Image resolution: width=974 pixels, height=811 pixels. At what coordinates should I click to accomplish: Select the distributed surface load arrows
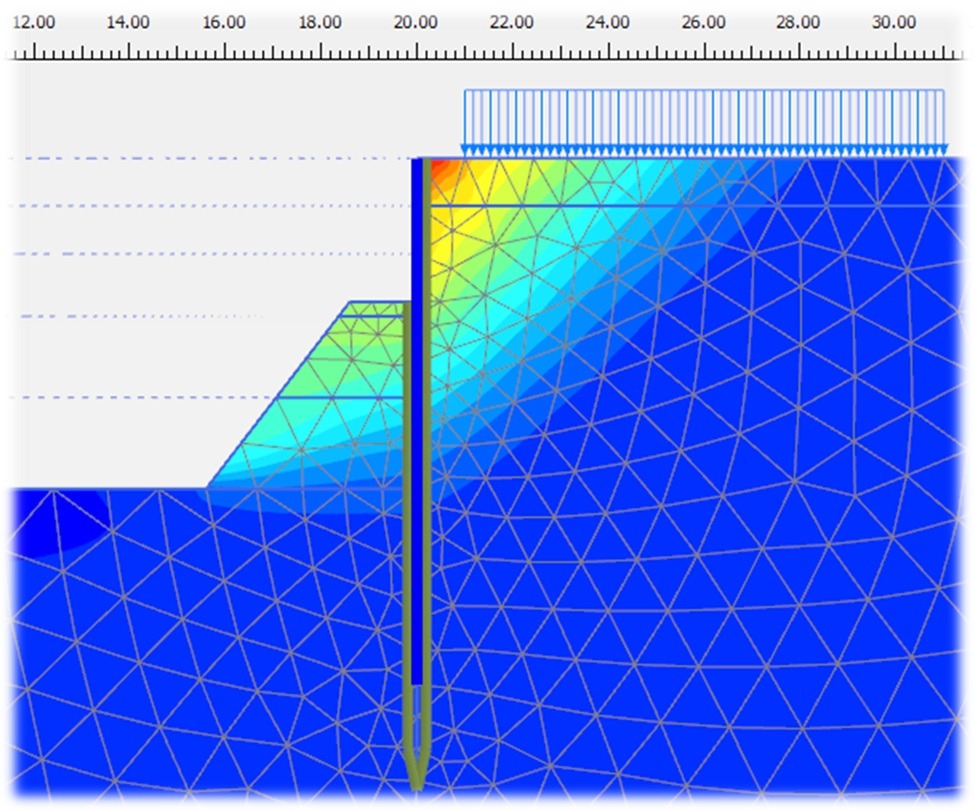[x=703, y=122]
